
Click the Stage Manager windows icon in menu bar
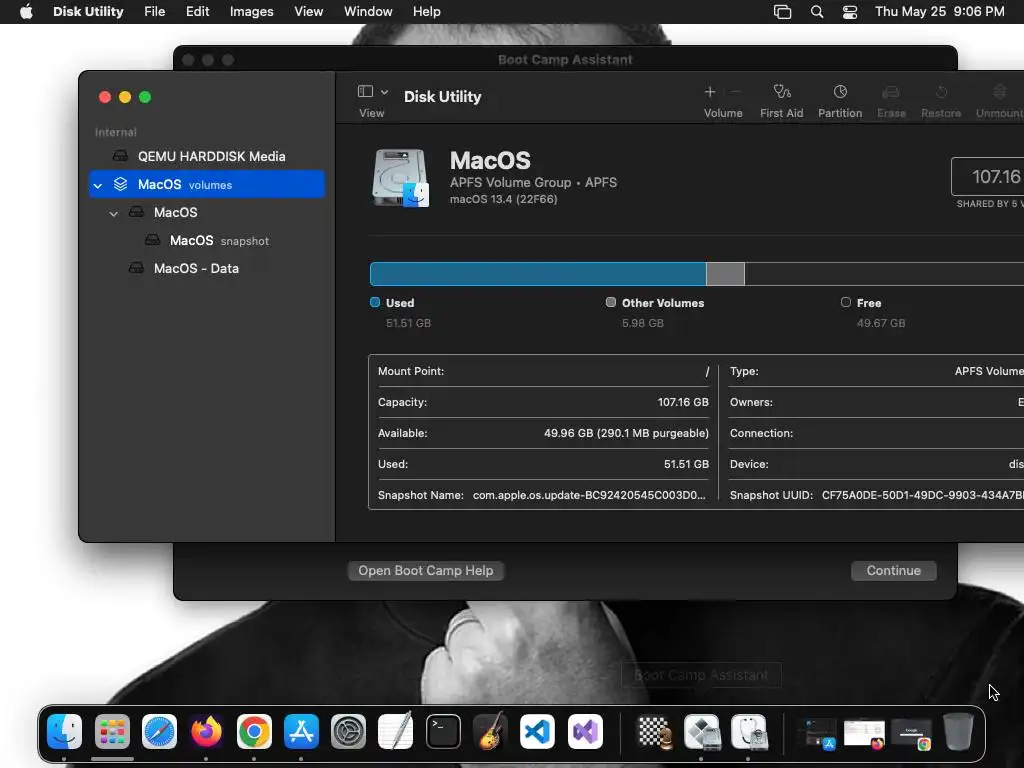(782, 12)
